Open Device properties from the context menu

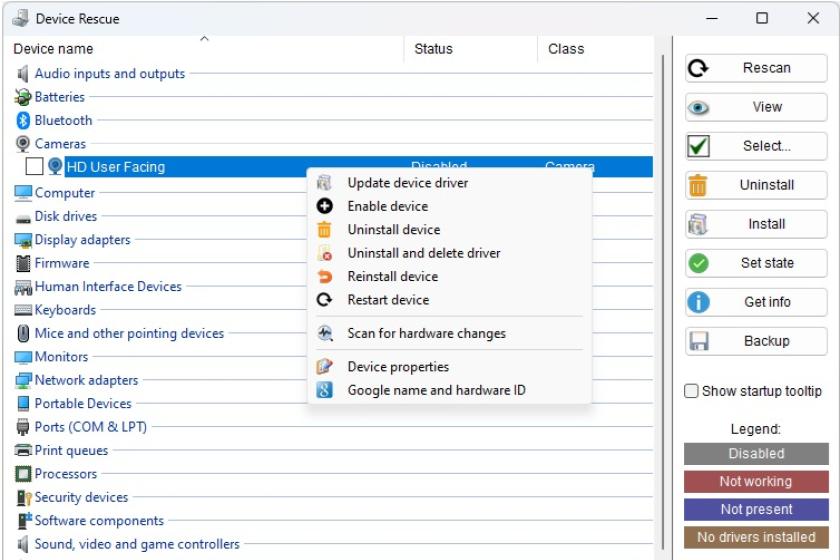coord(450,367)
